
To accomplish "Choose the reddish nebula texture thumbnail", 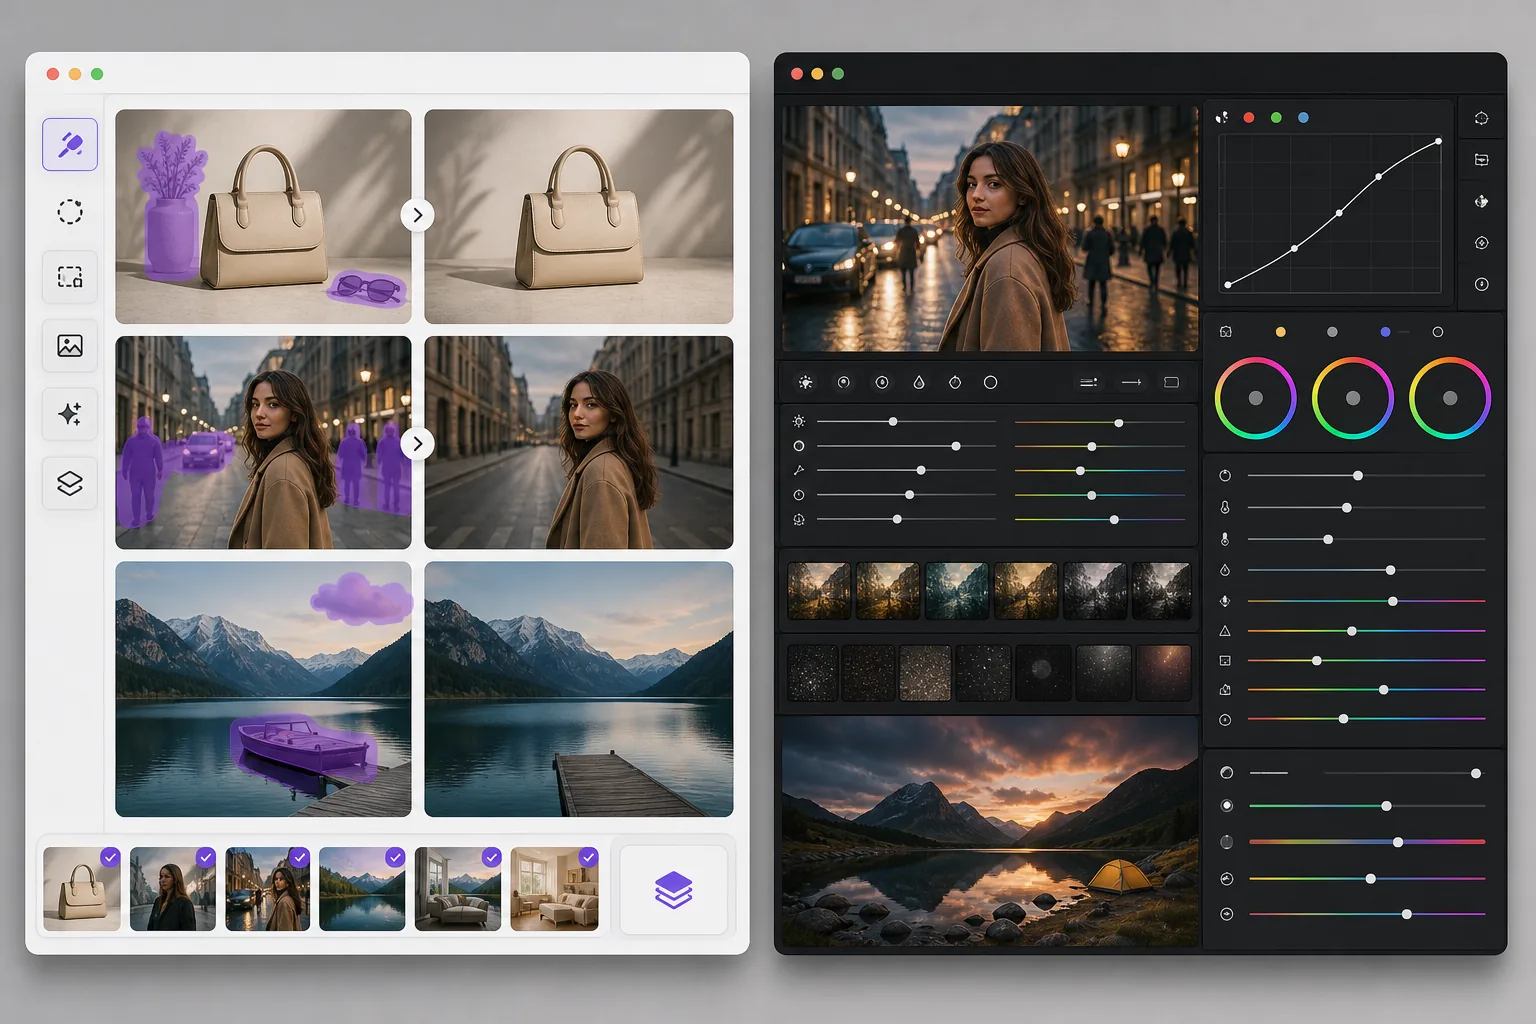I will [x=1163, y=672].
